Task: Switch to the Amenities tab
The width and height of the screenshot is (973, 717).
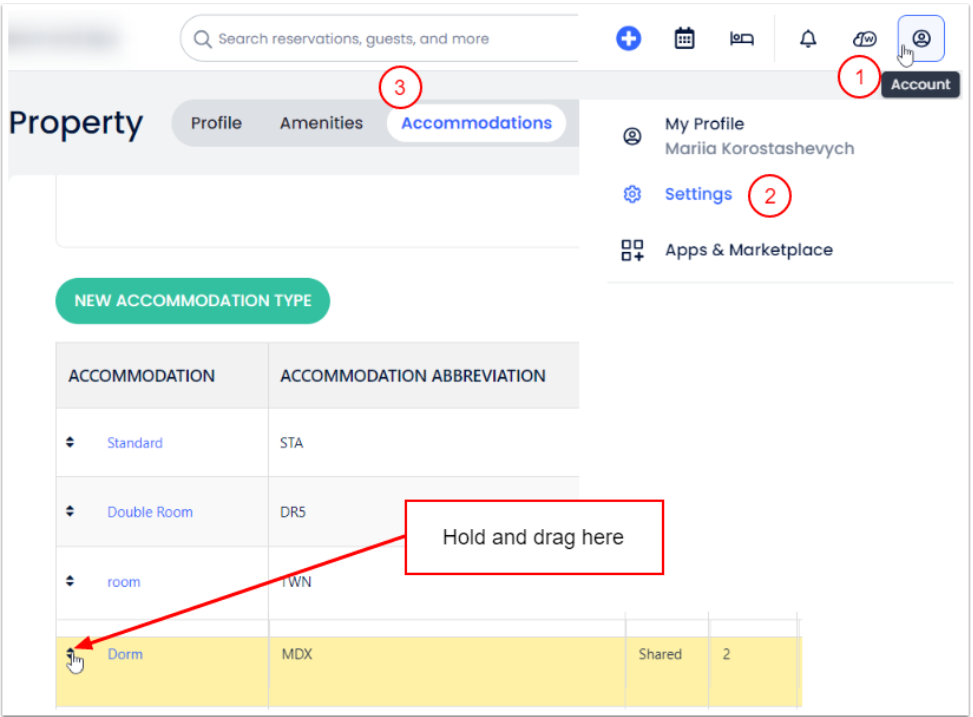Action: pos(321,123)
